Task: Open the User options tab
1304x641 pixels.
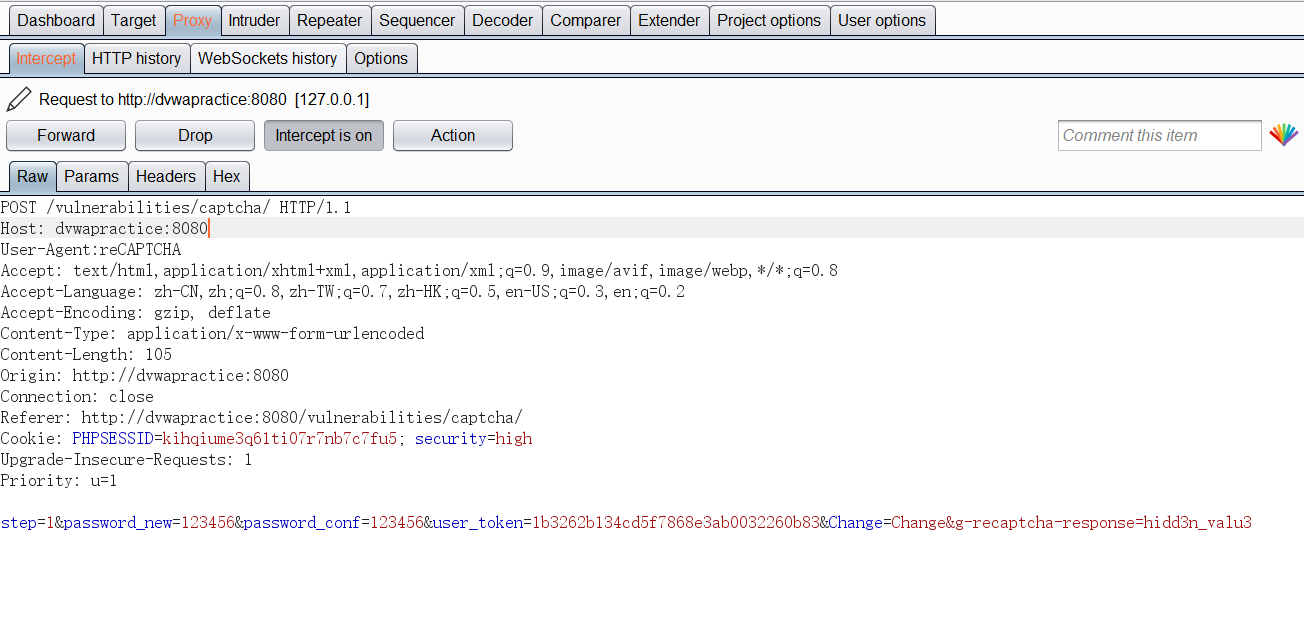Action: coord(882,20)
